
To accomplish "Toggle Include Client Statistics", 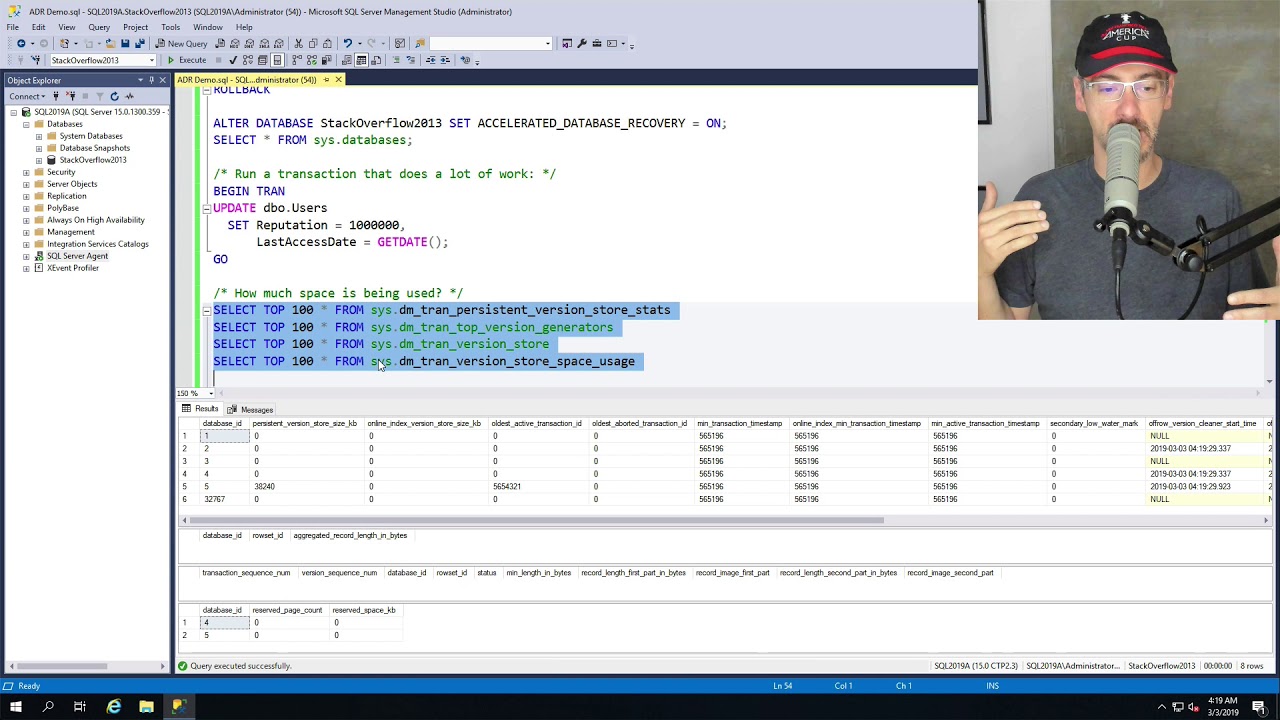I will coord(326,60).
